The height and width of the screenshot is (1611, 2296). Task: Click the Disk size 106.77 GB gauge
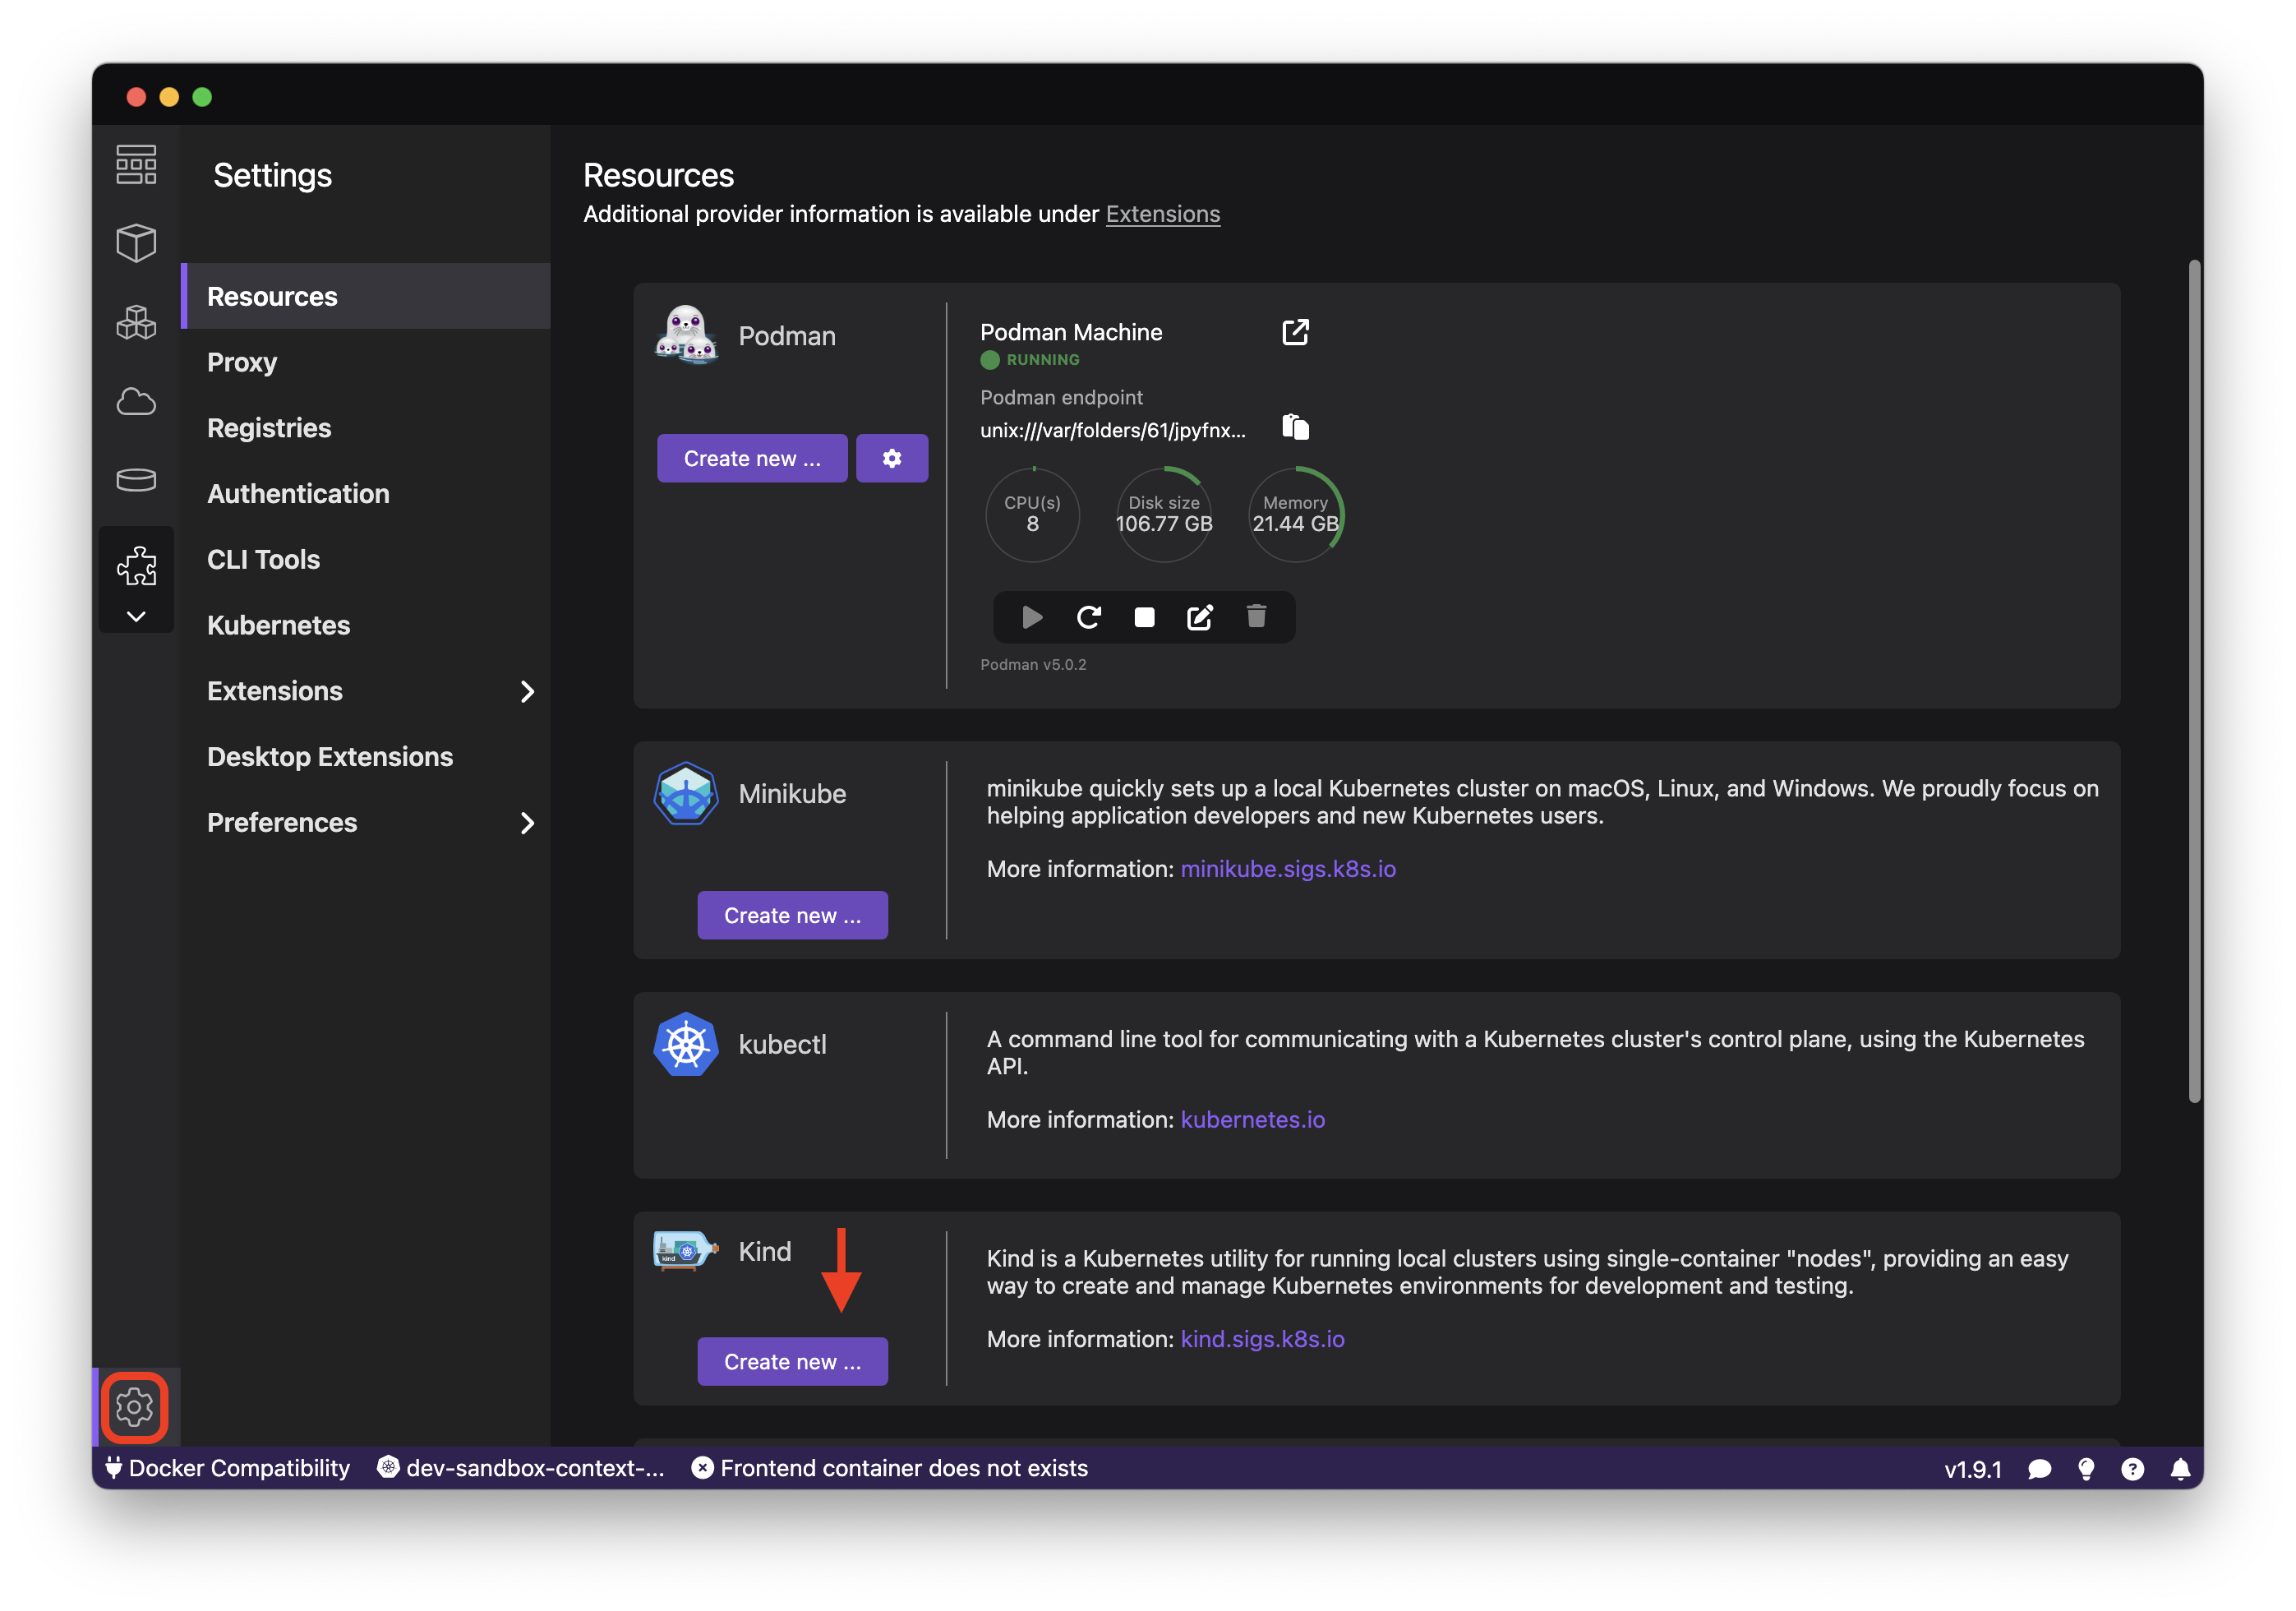click(1164, 514)
